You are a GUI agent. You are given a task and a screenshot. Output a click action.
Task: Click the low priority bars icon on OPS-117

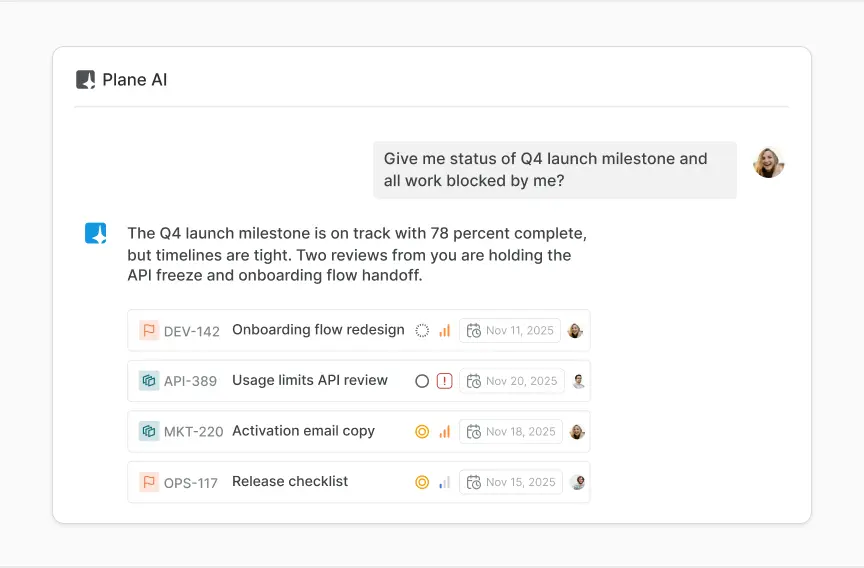coord(445,482)
